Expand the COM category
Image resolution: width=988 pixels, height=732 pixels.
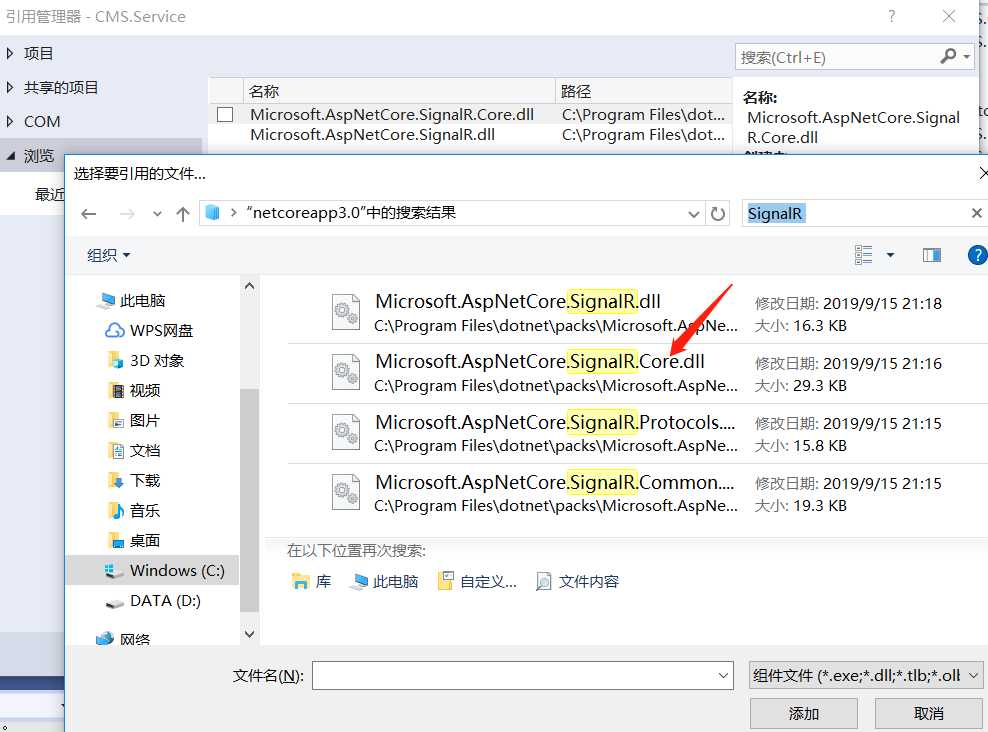click(x=10, y=122)
